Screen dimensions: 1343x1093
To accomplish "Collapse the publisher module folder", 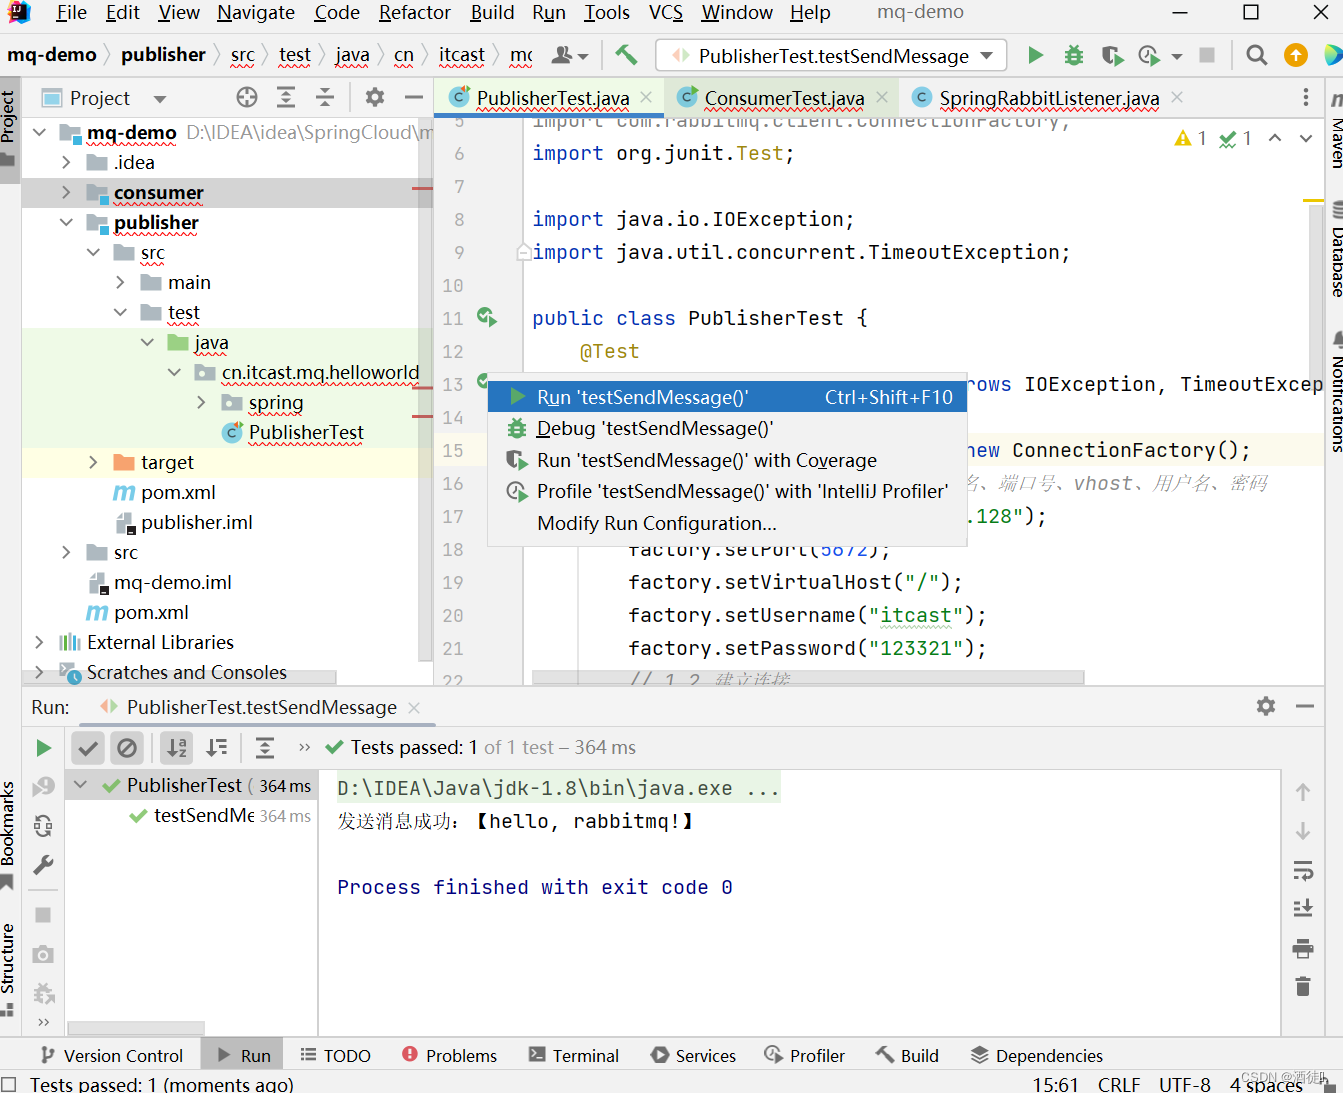I will pyautogui.click(x=66, y=222).
